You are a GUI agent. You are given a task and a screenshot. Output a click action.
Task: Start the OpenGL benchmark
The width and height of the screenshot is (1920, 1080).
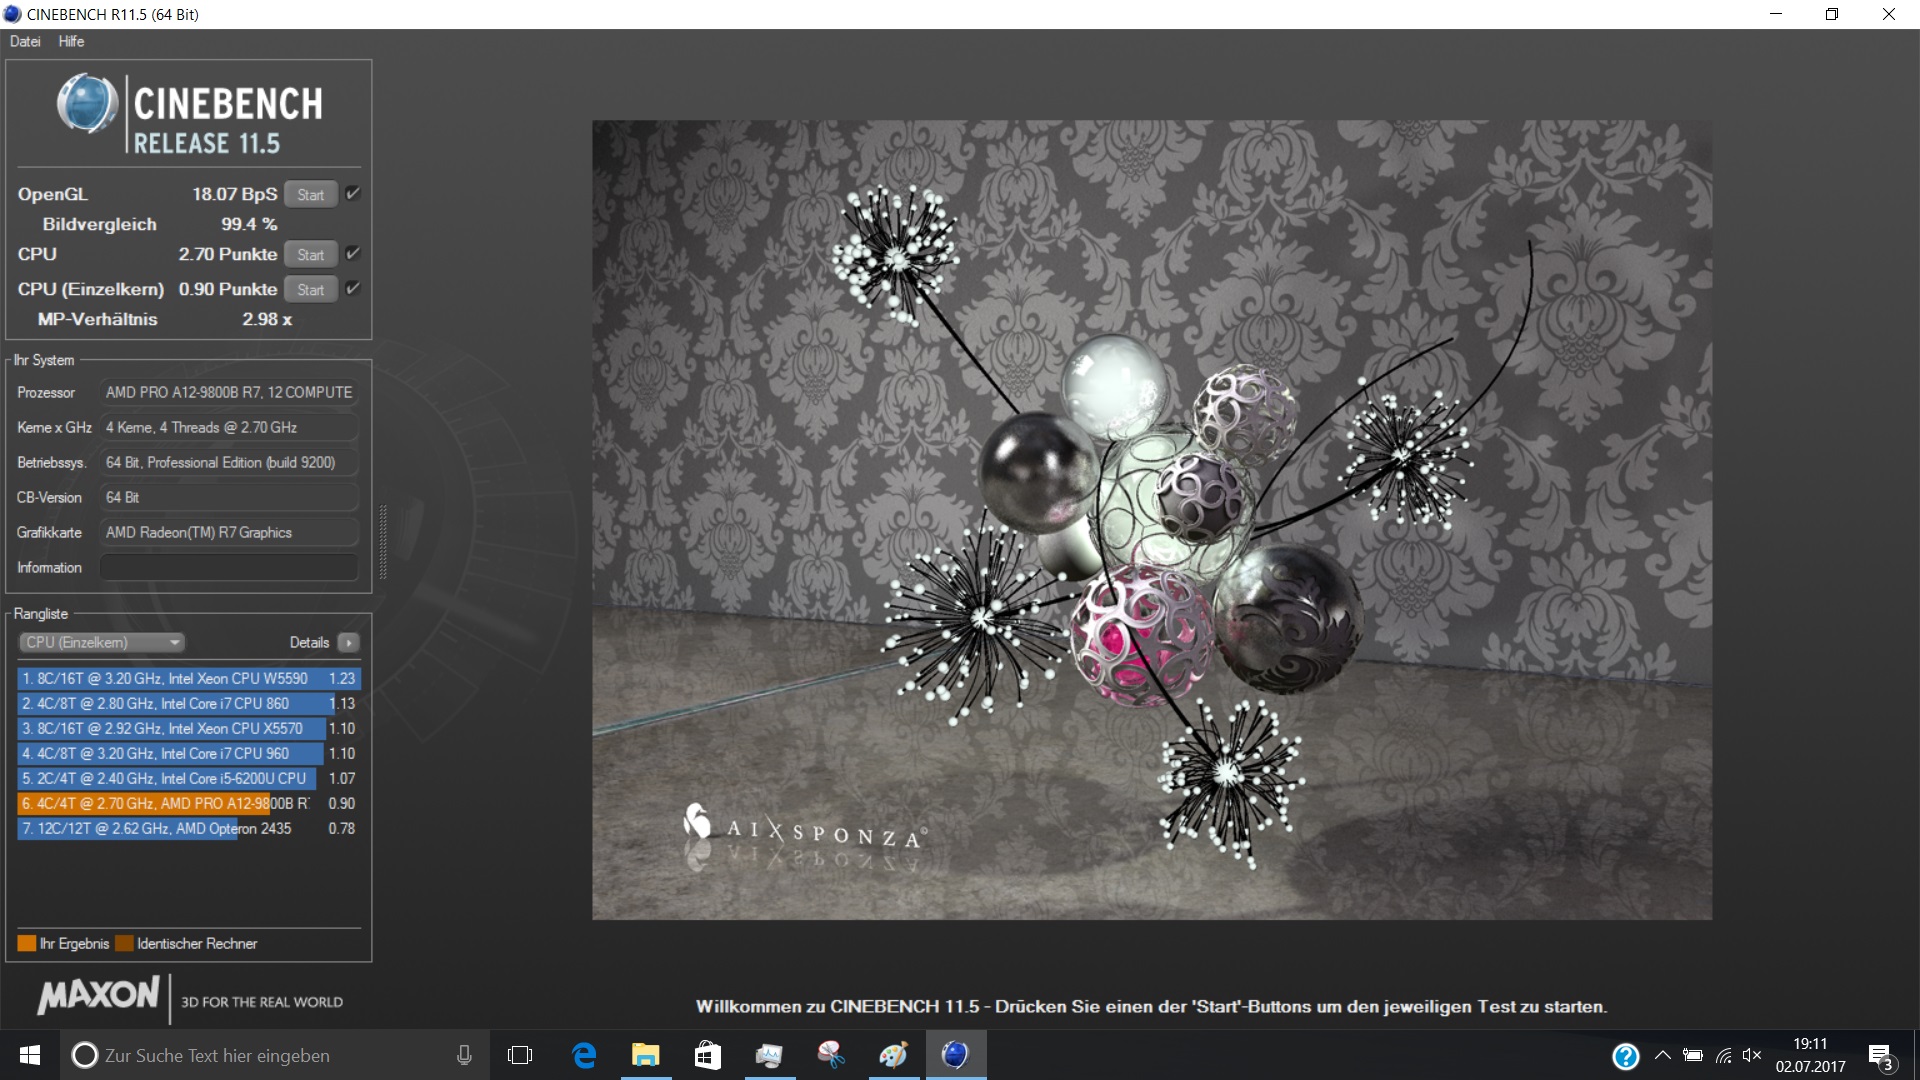click(310, 195)
